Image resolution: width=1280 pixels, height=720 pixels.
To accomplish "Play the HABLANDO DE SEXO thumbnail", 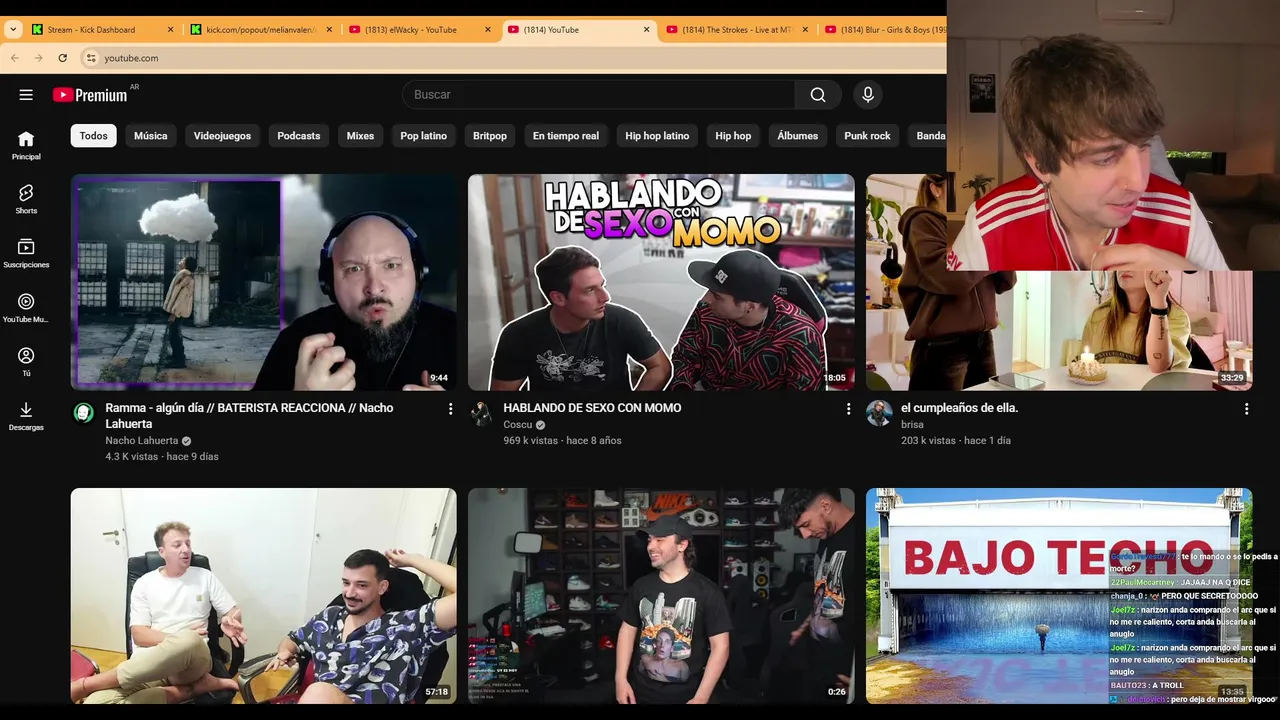I will (x=661, y=282).
